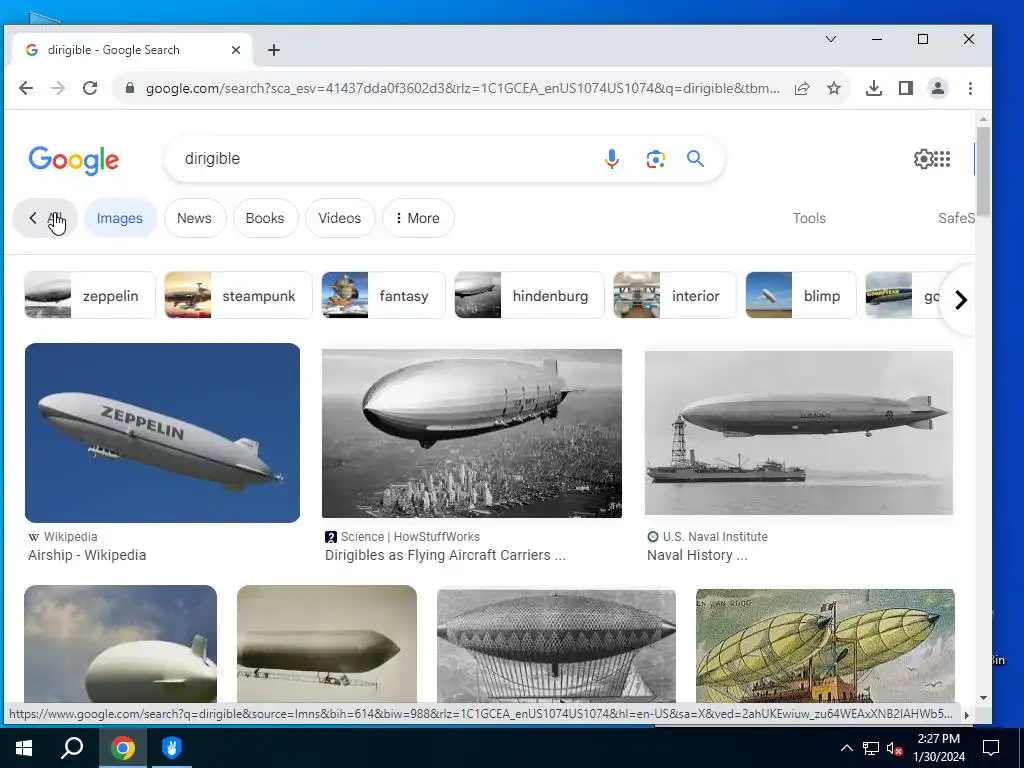Open Google quick settings gear
The image size is (1024, 768).
point(923,159)
